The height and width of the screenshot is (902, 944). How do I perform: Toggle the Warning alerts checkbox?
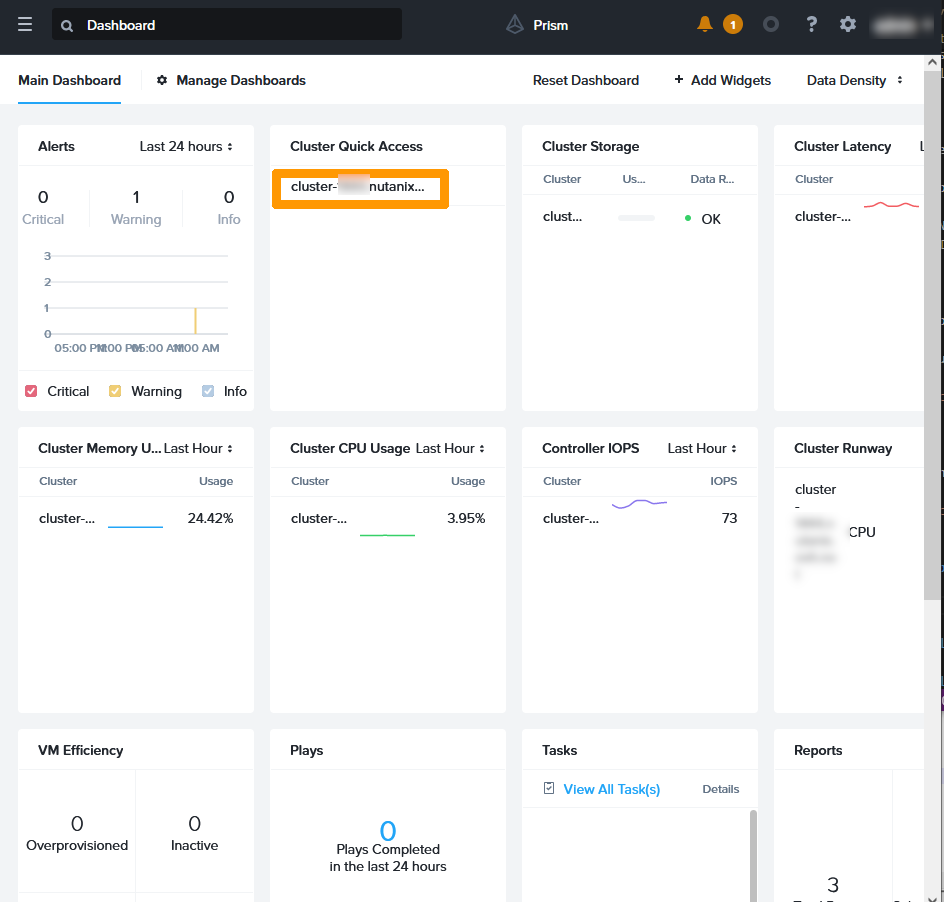coord(115,391)
